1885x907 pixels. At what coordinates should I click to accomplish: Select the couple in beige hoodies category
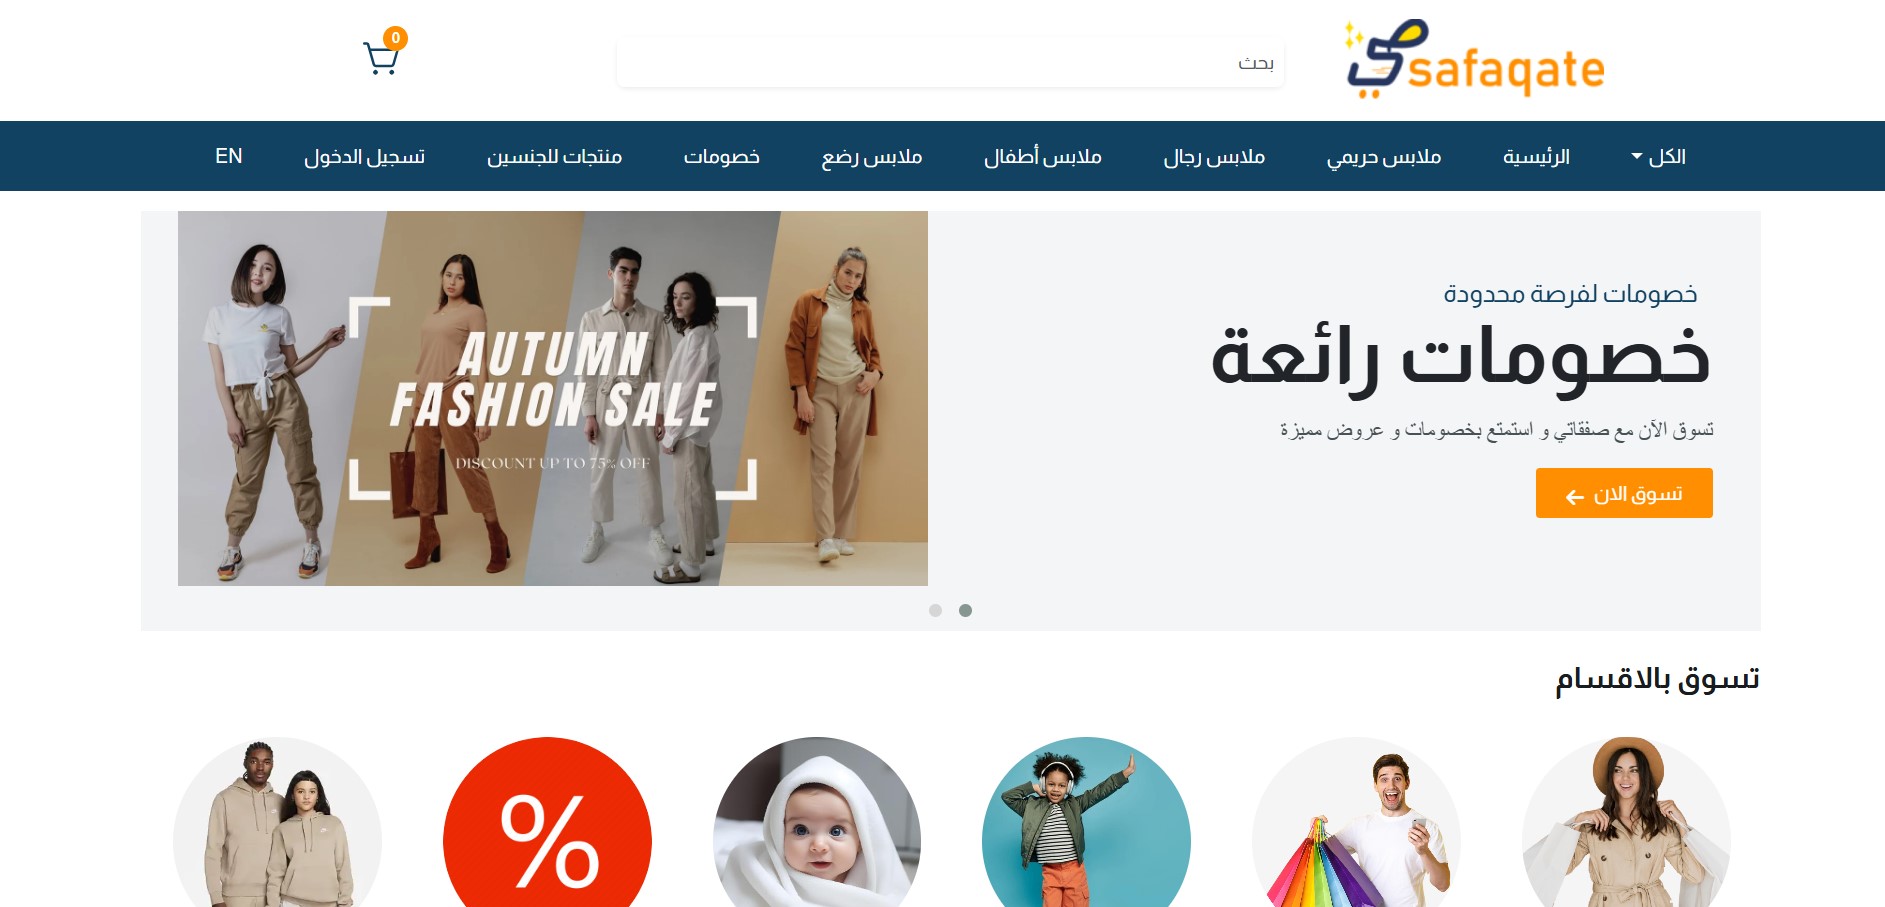[277, 822]
